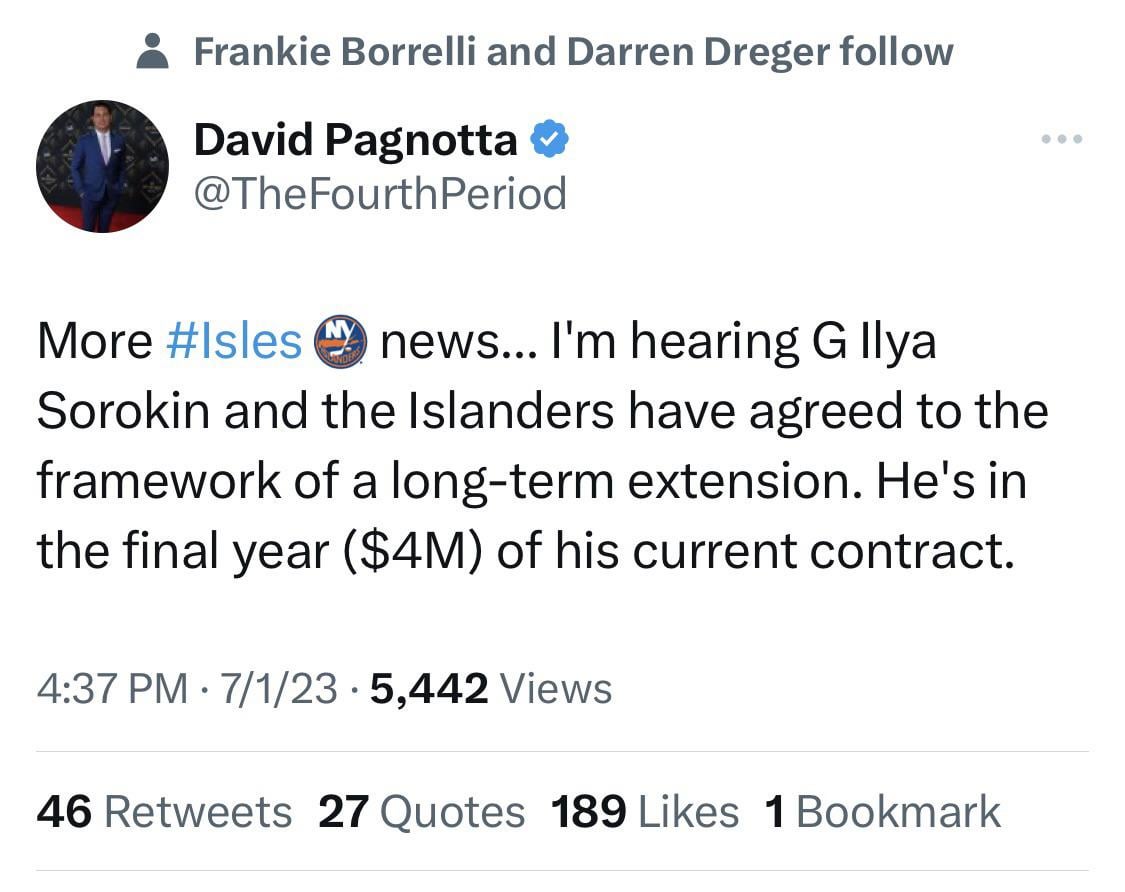Open the @TheFourthPeriod handle
1125x892 pixels.
tap(380, 193)
